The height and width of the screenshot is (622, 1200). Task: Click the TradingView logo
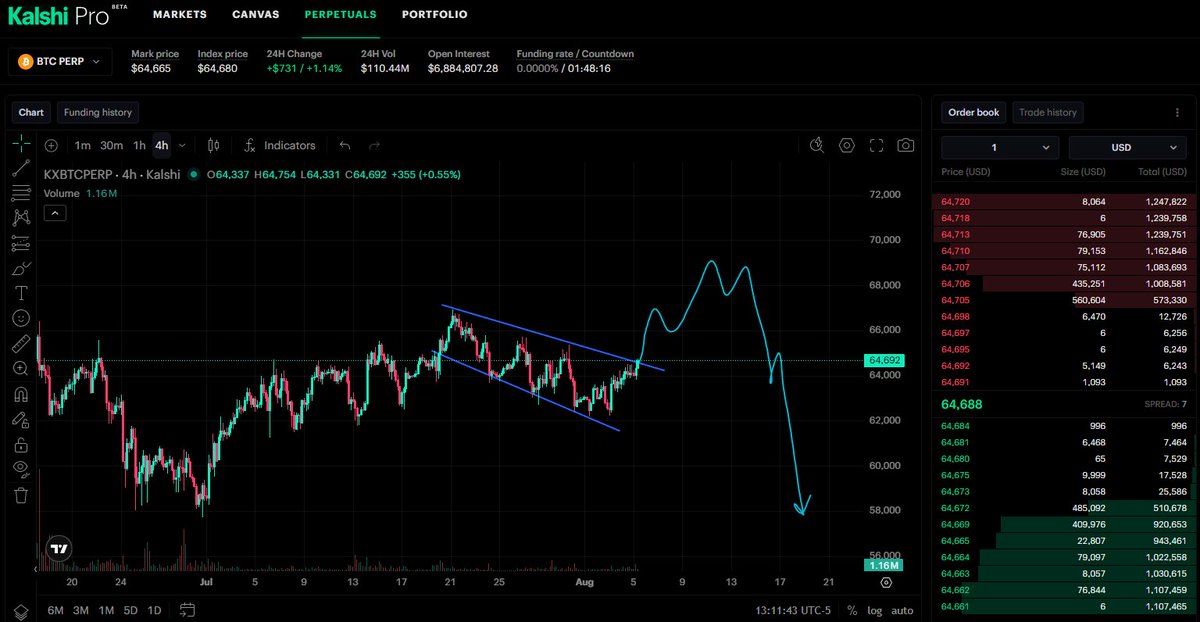pyautogui.click(x=59, y=548)
